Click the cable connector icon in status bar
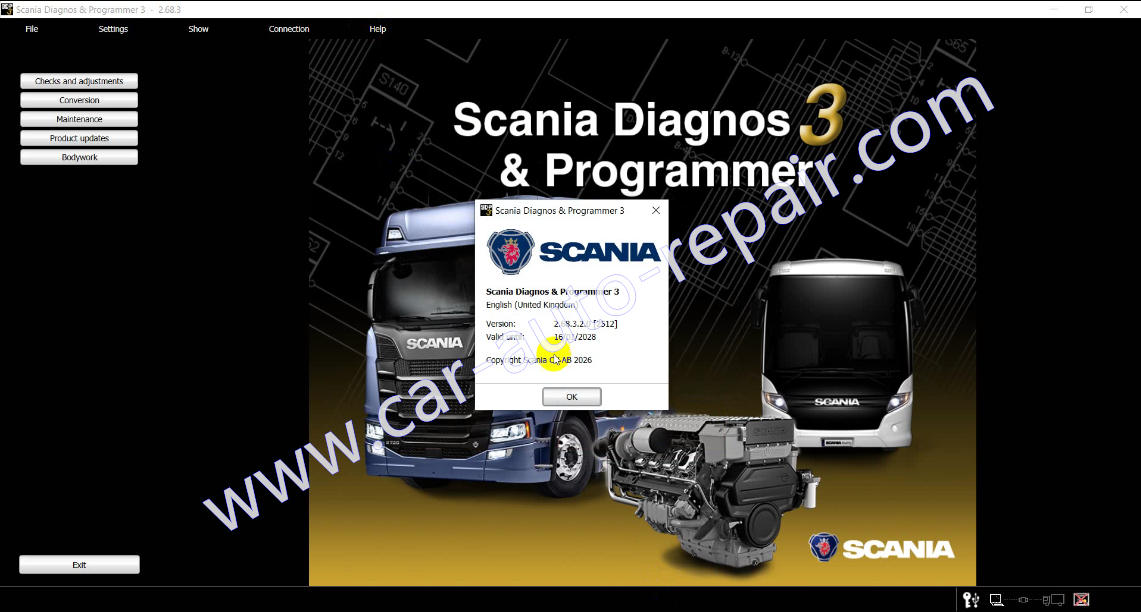Screen dimensions: 1141x612 tap(1023, 599)
